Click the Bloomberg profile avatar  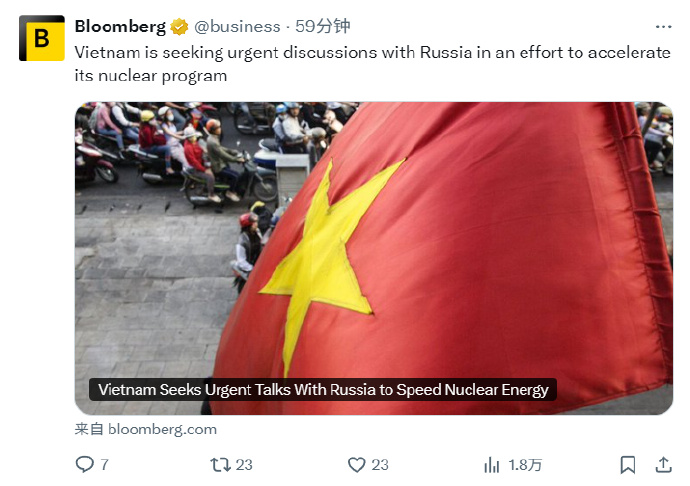click(42, 38)
